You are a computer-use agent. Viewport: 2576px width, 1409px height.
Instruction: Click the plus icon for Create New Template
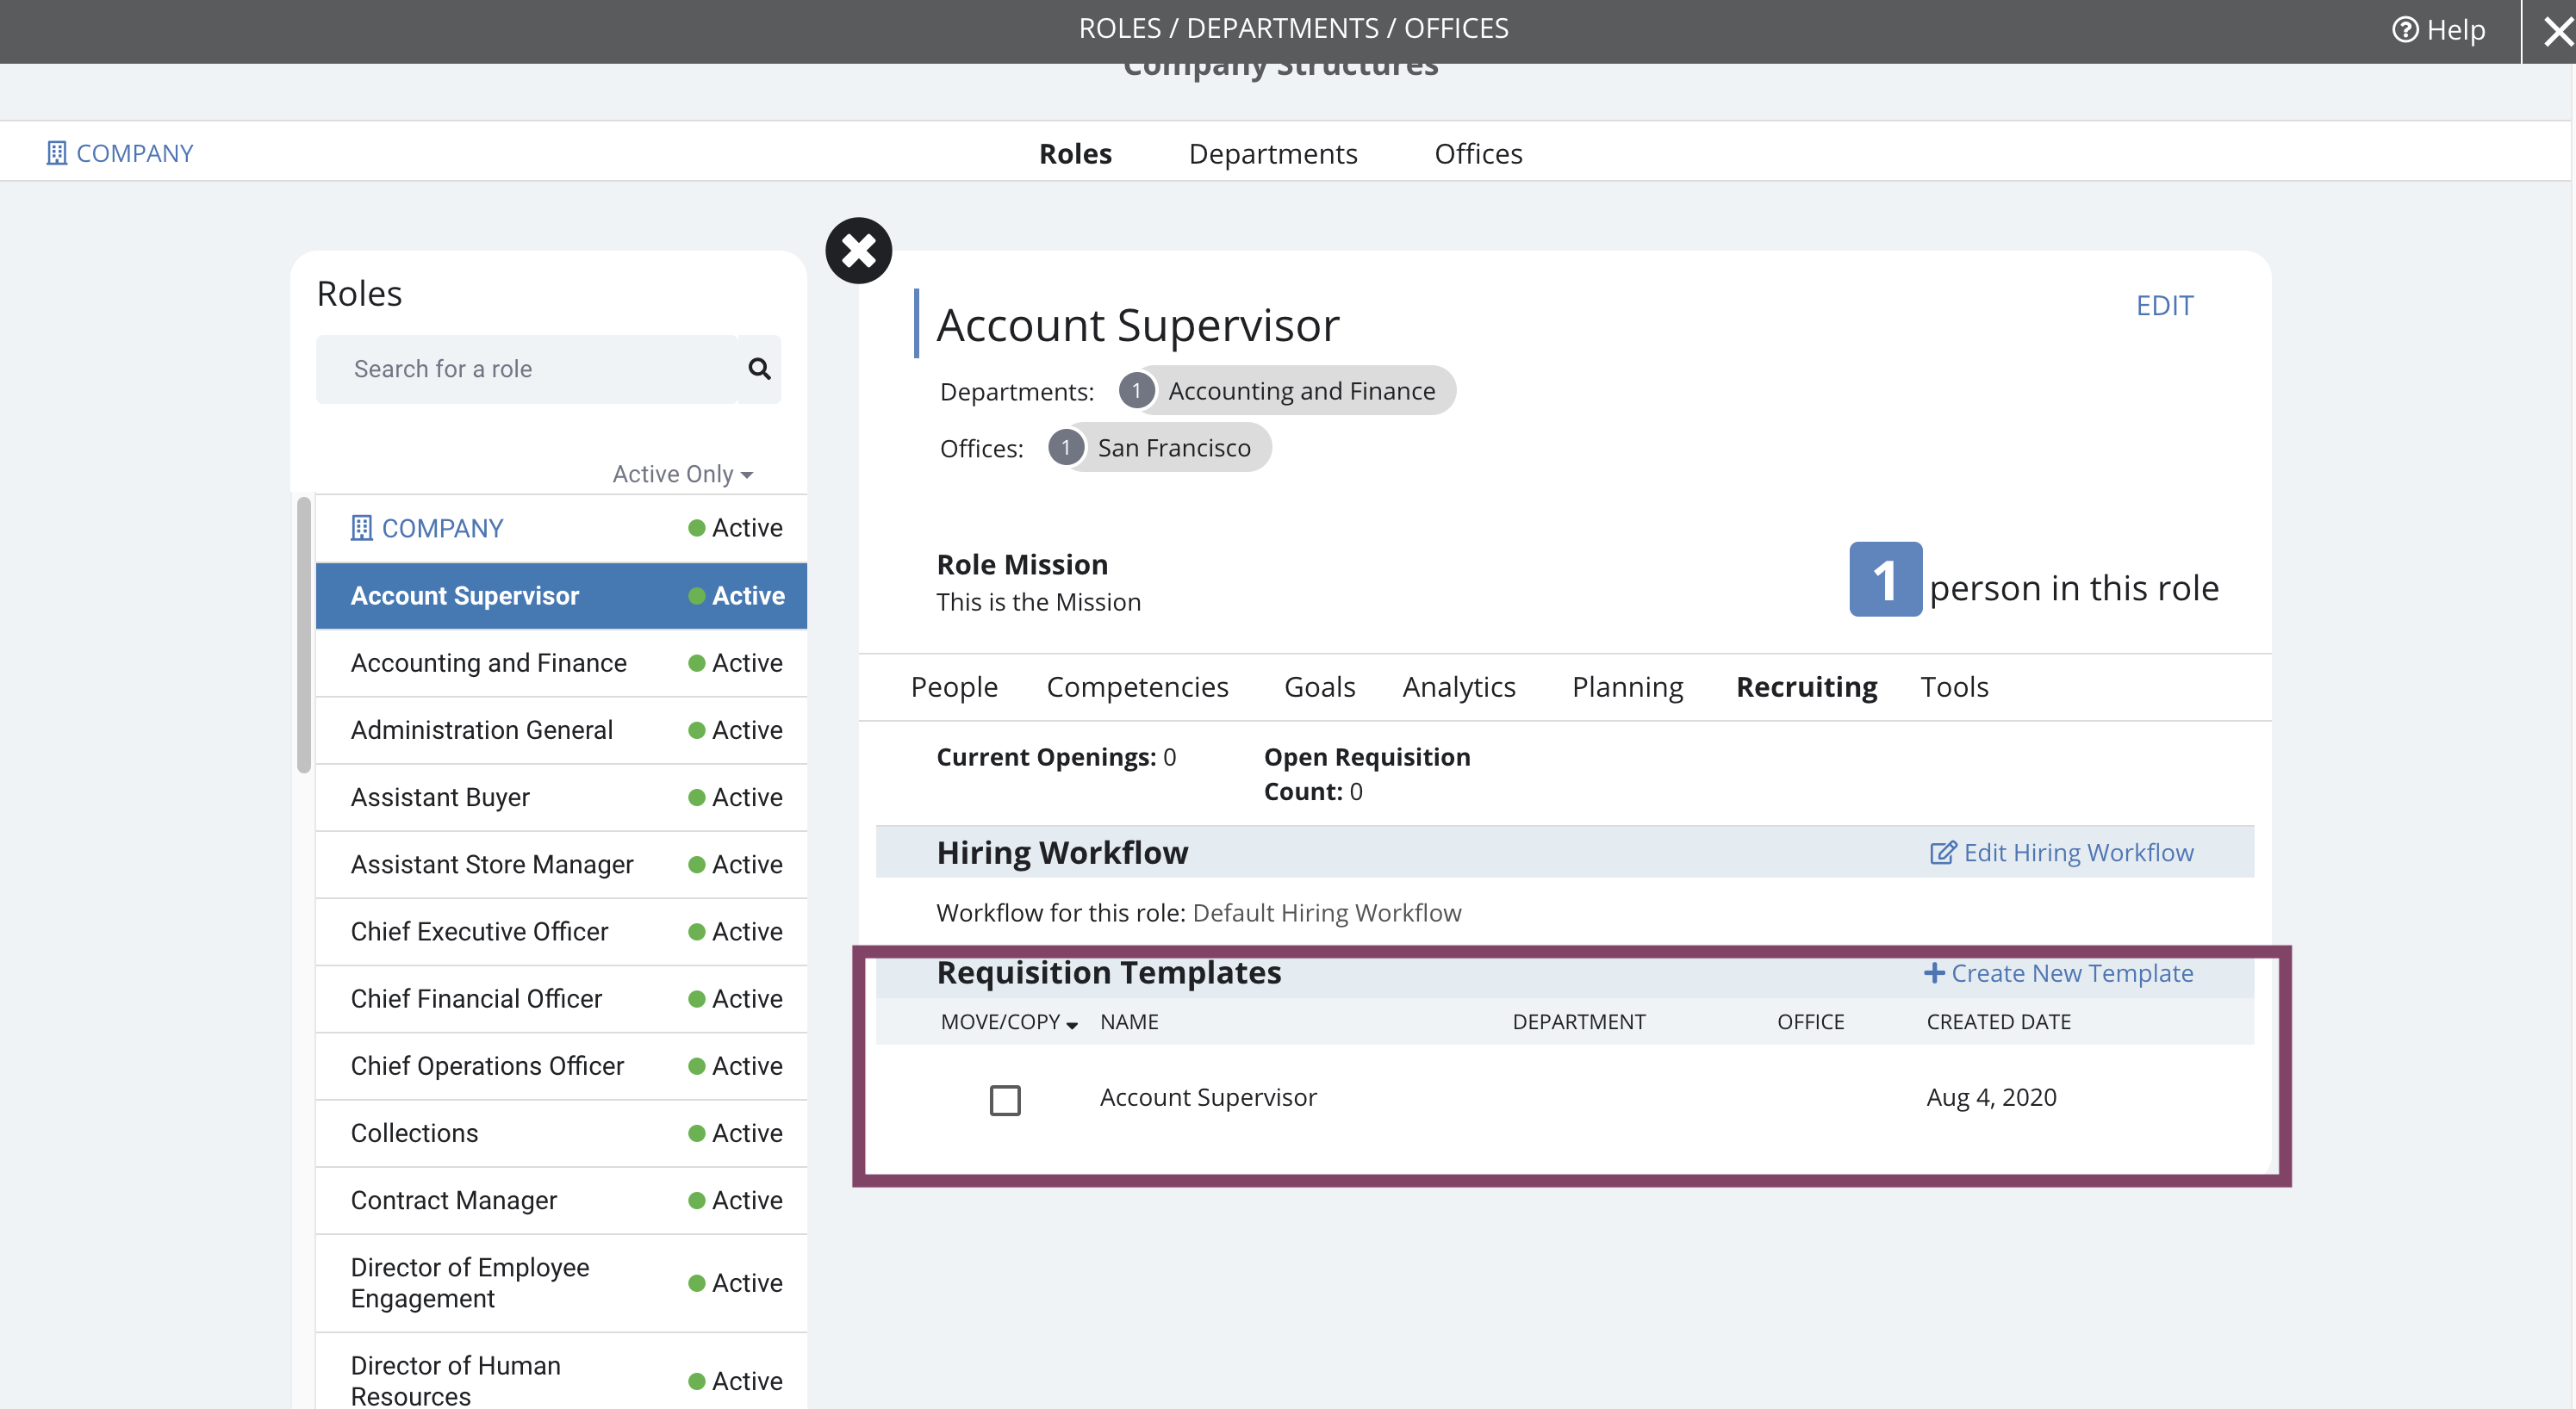pyautogui.click(x=1934, y=973)
